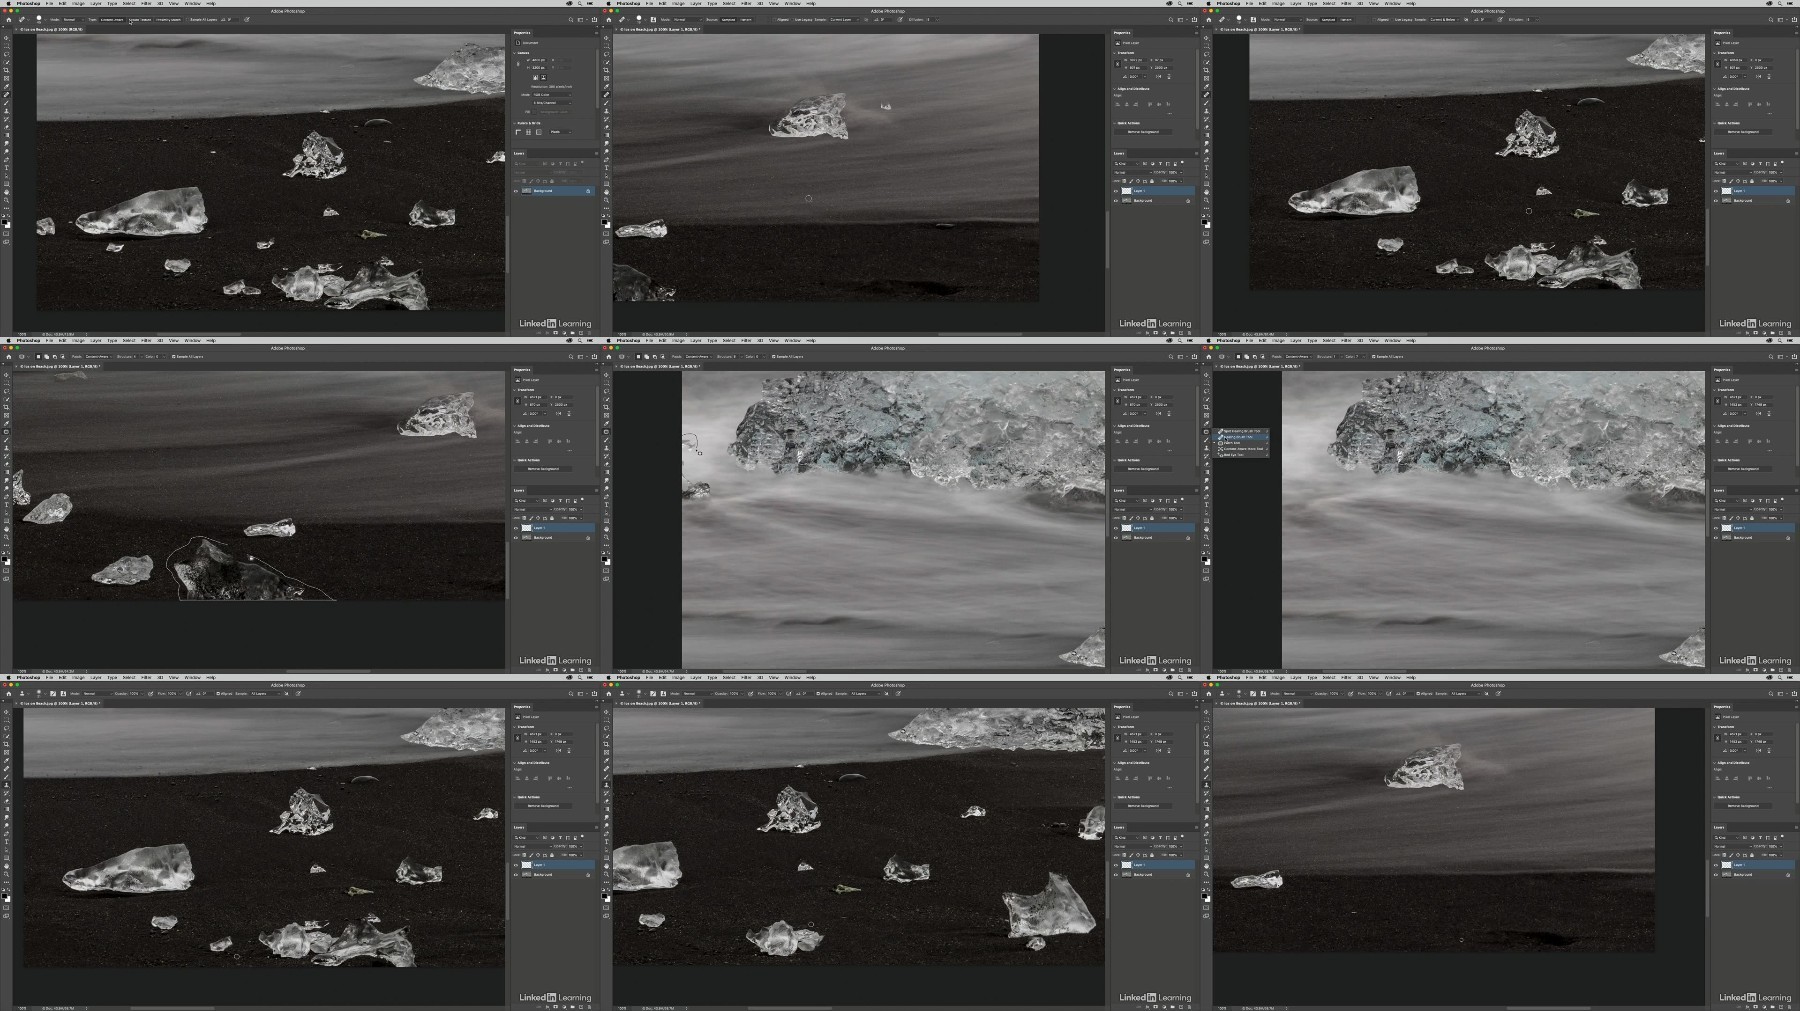The width and height of the screenshot is (1800, 1011).
Task: Click Share icon in frame with open tool flyout
Action: (x=1793, y=356)
